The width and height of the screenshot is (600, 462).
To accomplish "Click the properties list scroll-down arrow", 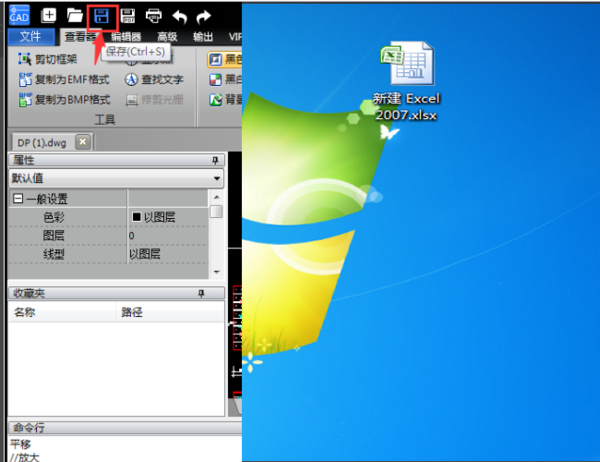I will [x=217, y=272].
